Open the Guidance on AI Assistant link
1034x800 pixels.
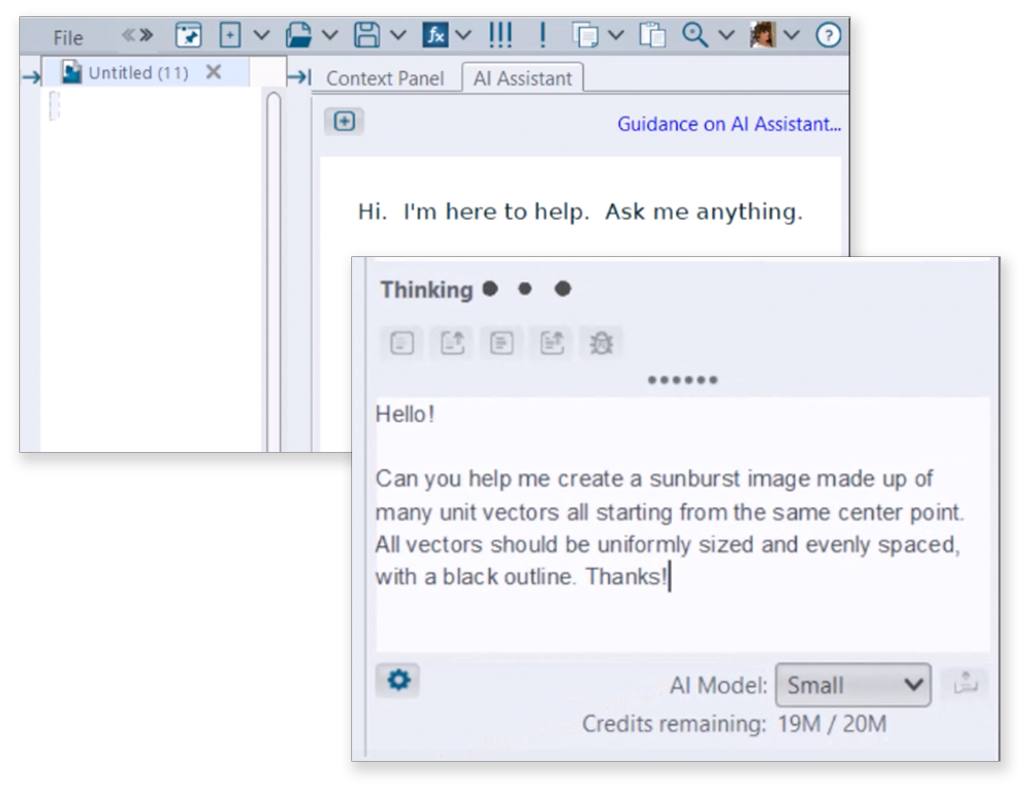[727, 125]
